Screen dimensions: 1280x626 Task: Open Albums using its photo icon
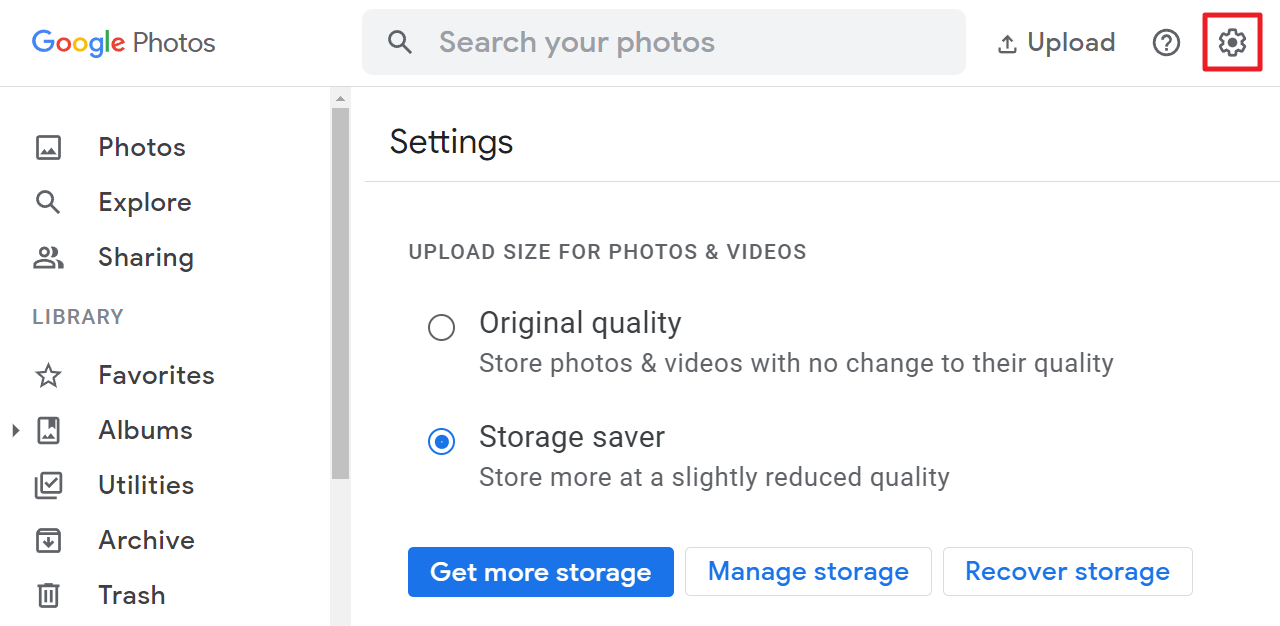tap(48, 430)
